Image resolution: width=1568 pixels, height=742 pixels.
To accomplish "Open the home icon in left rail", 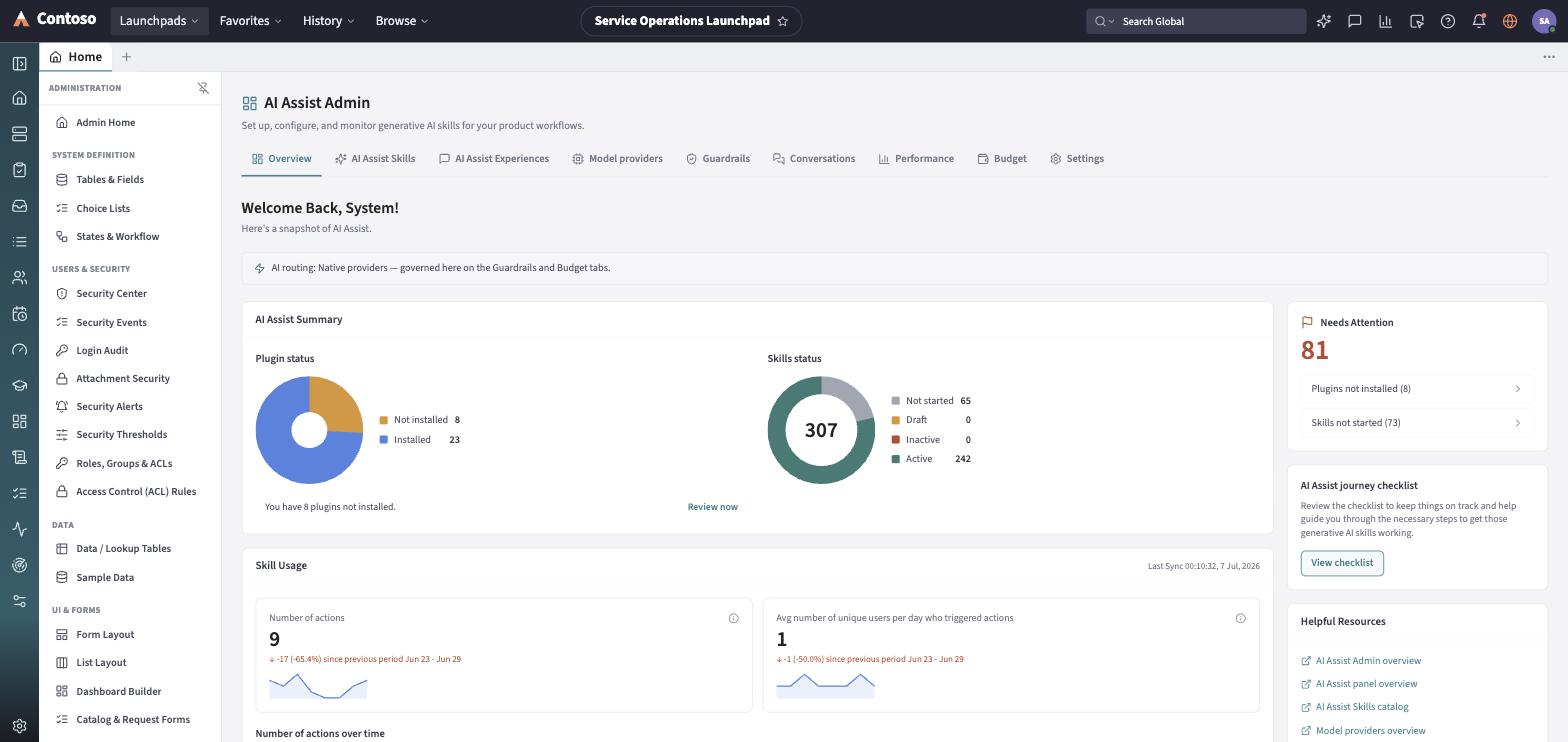I will (19, 98).
